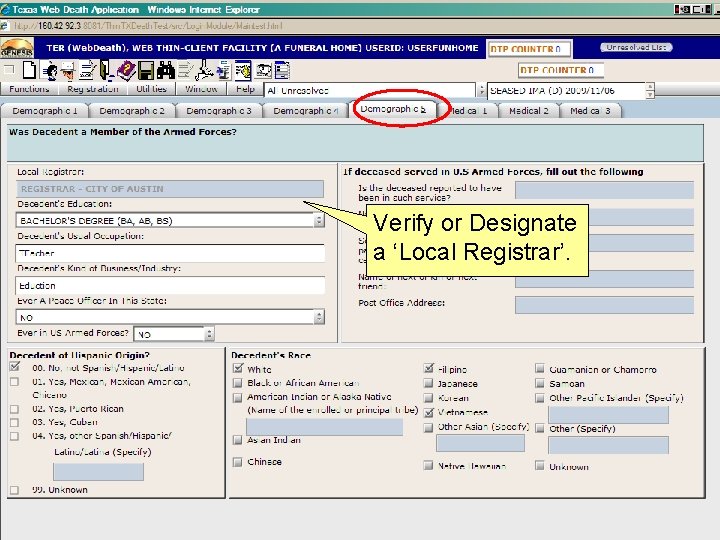Click the window with yellow hand icon
This screenshot has height=540, width=720.
click(243, 70)
